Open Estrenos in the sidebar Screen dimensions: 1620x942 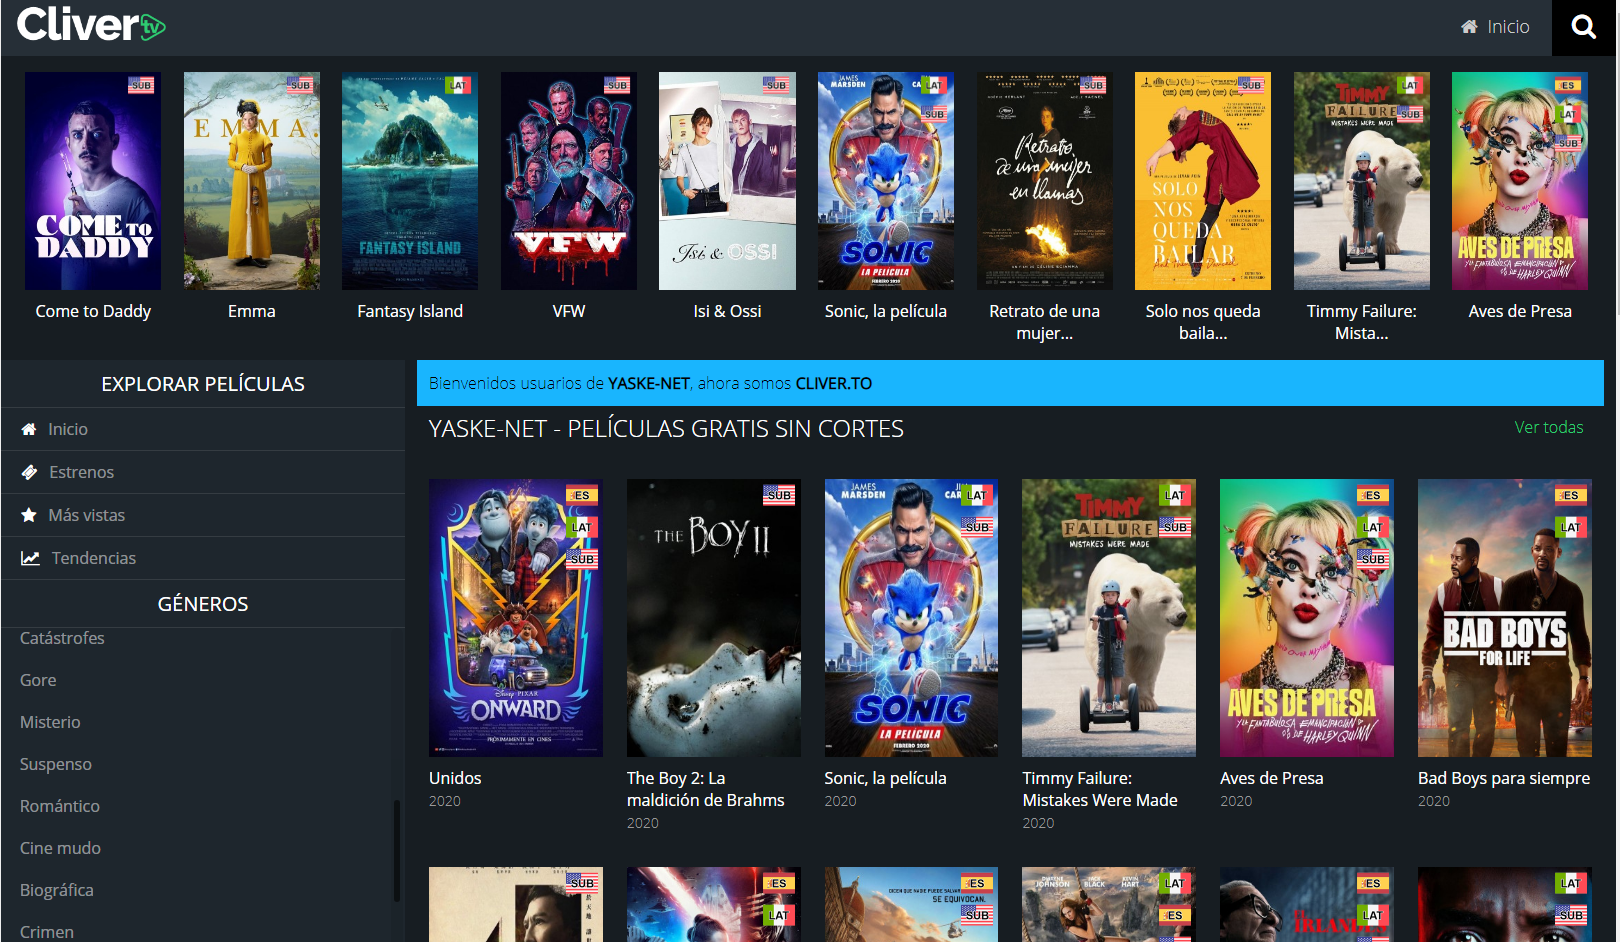point(203,472)
